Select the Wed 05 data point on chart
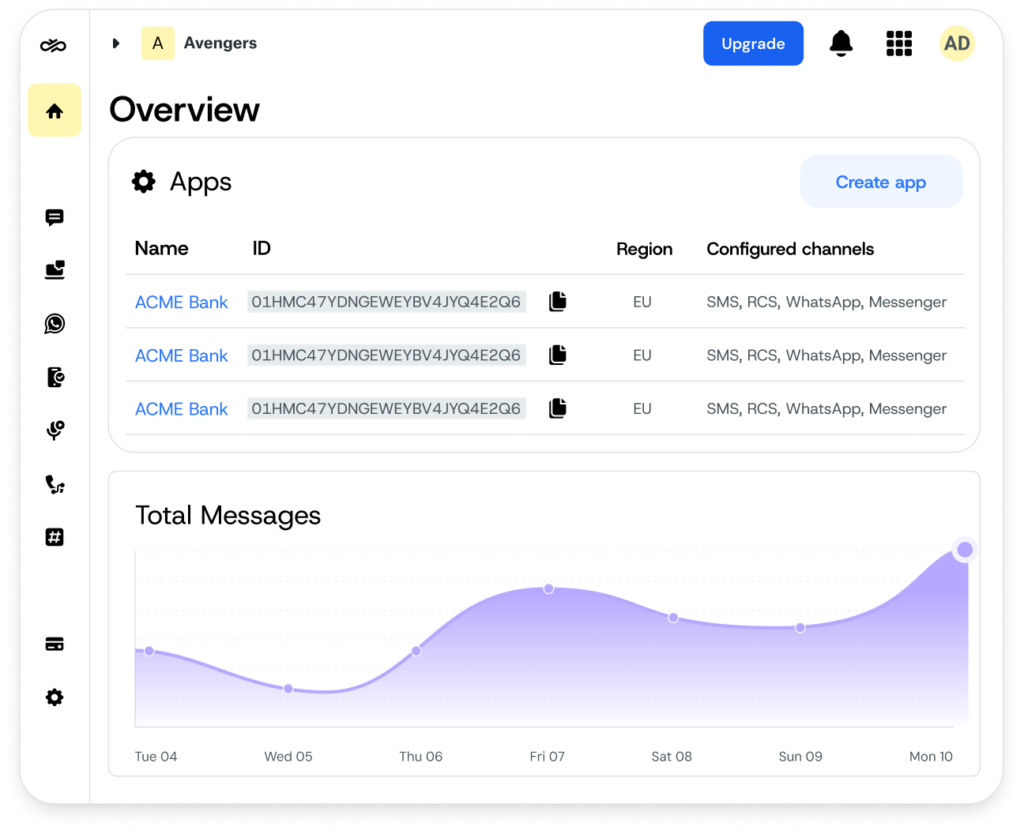The width and height of the screenshot is (1024, 827). tap(288, 689)
